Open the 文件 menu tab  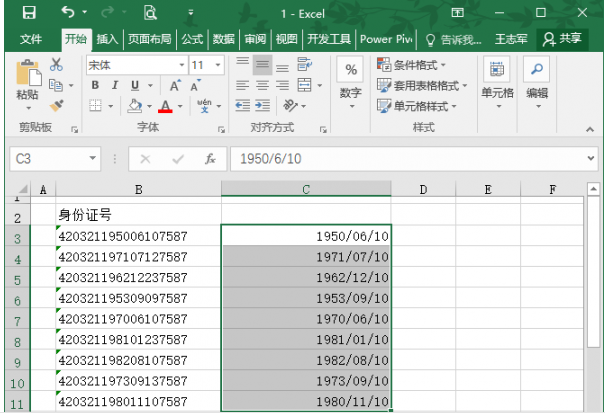coord(31,39)
